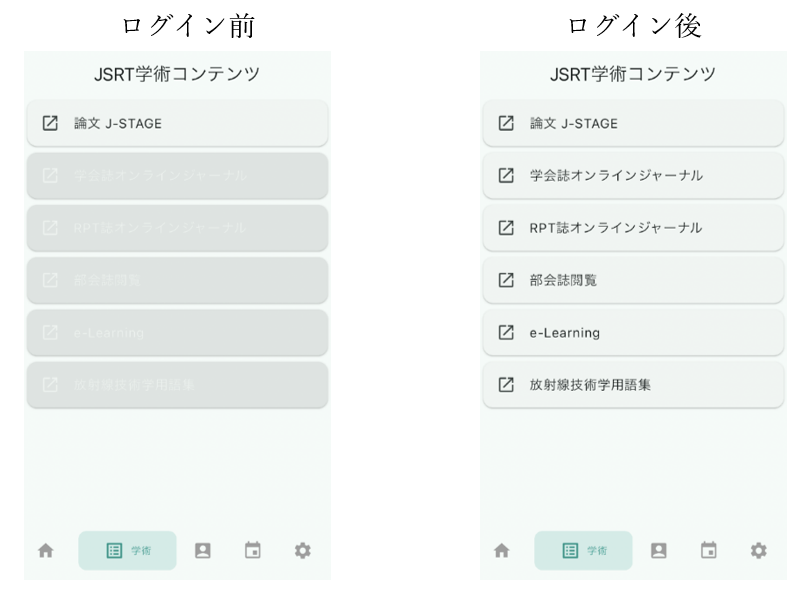Open calendar icon in left phone bar
Screen dimensions: 805x590
[x=253, y=550]
